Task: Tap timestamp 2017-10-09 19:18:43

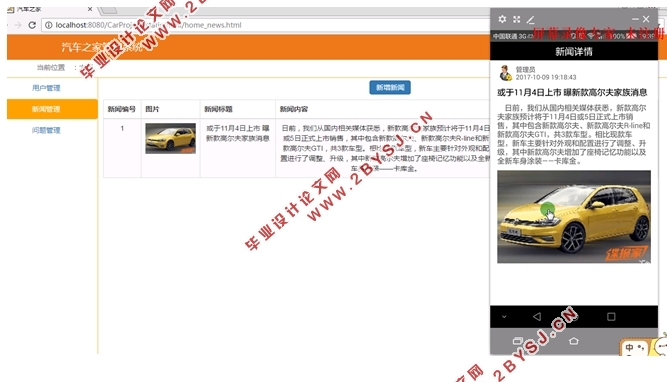Action: pos(546,77)
